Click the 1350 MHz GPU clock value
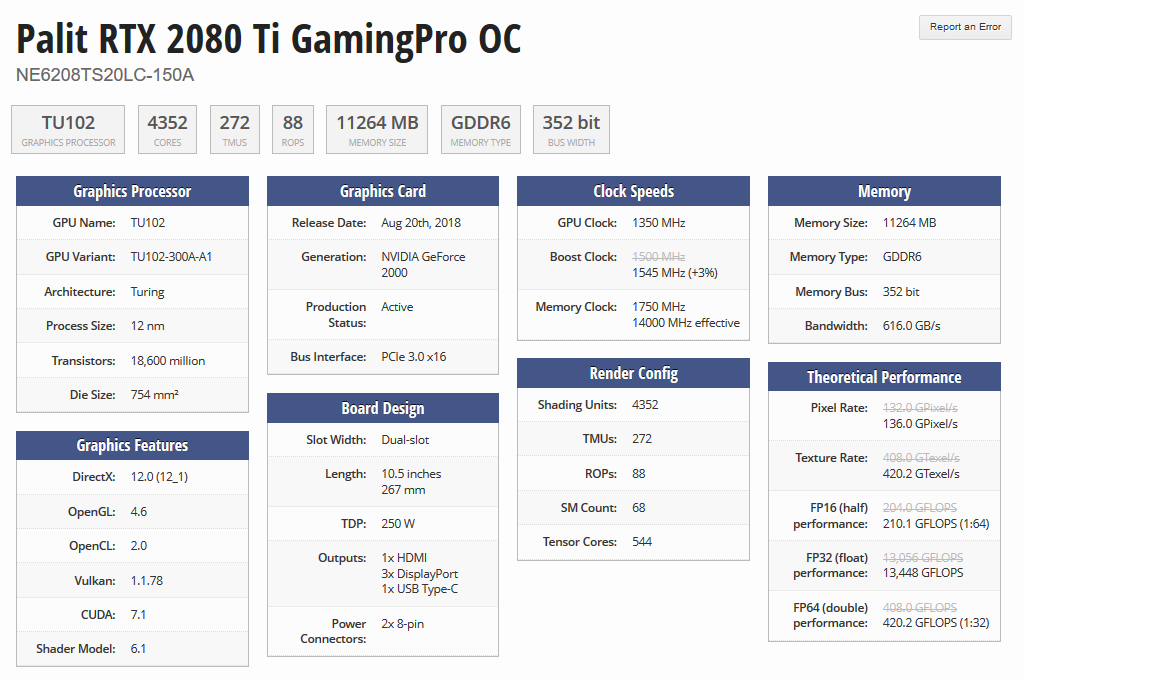This screenshot has height=679, width=1152. click(658, 223)
